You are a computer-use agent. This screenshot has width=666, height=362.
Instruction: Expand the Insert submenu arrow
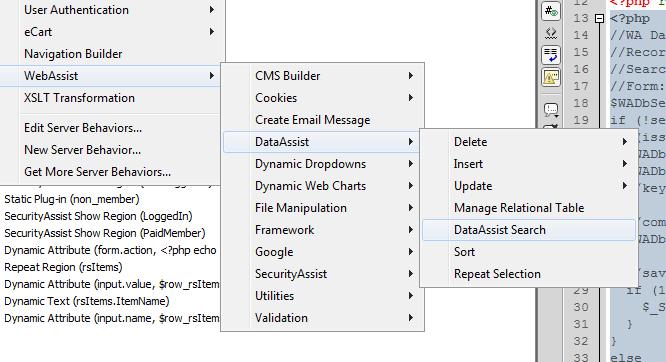point(625,164)
